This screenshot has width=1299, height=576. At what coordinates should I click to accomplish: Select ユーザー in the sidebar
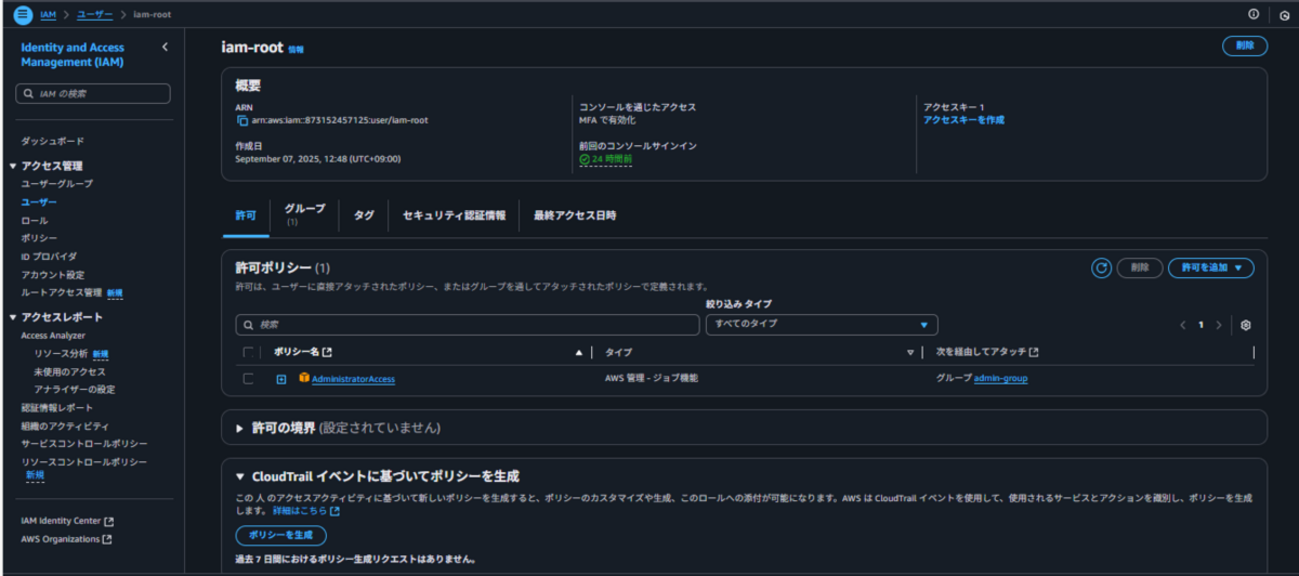point(39,202)
